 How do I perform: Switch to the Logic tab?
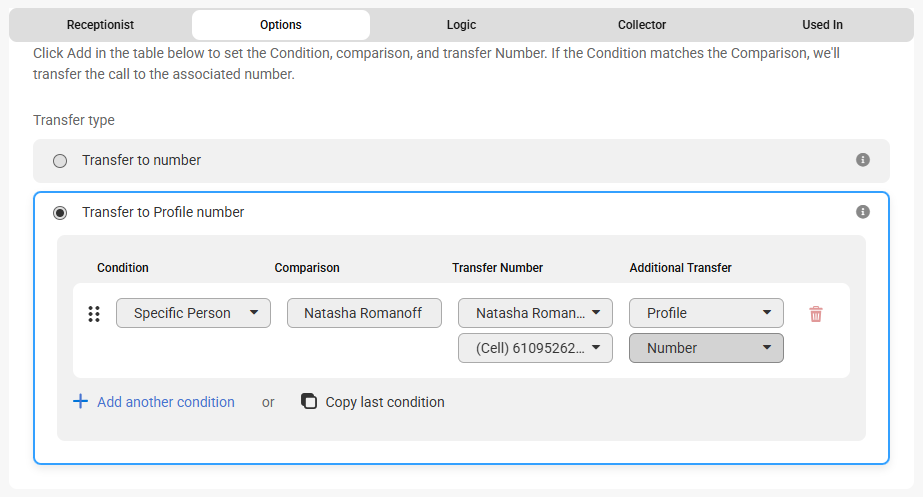click(461, 25)
